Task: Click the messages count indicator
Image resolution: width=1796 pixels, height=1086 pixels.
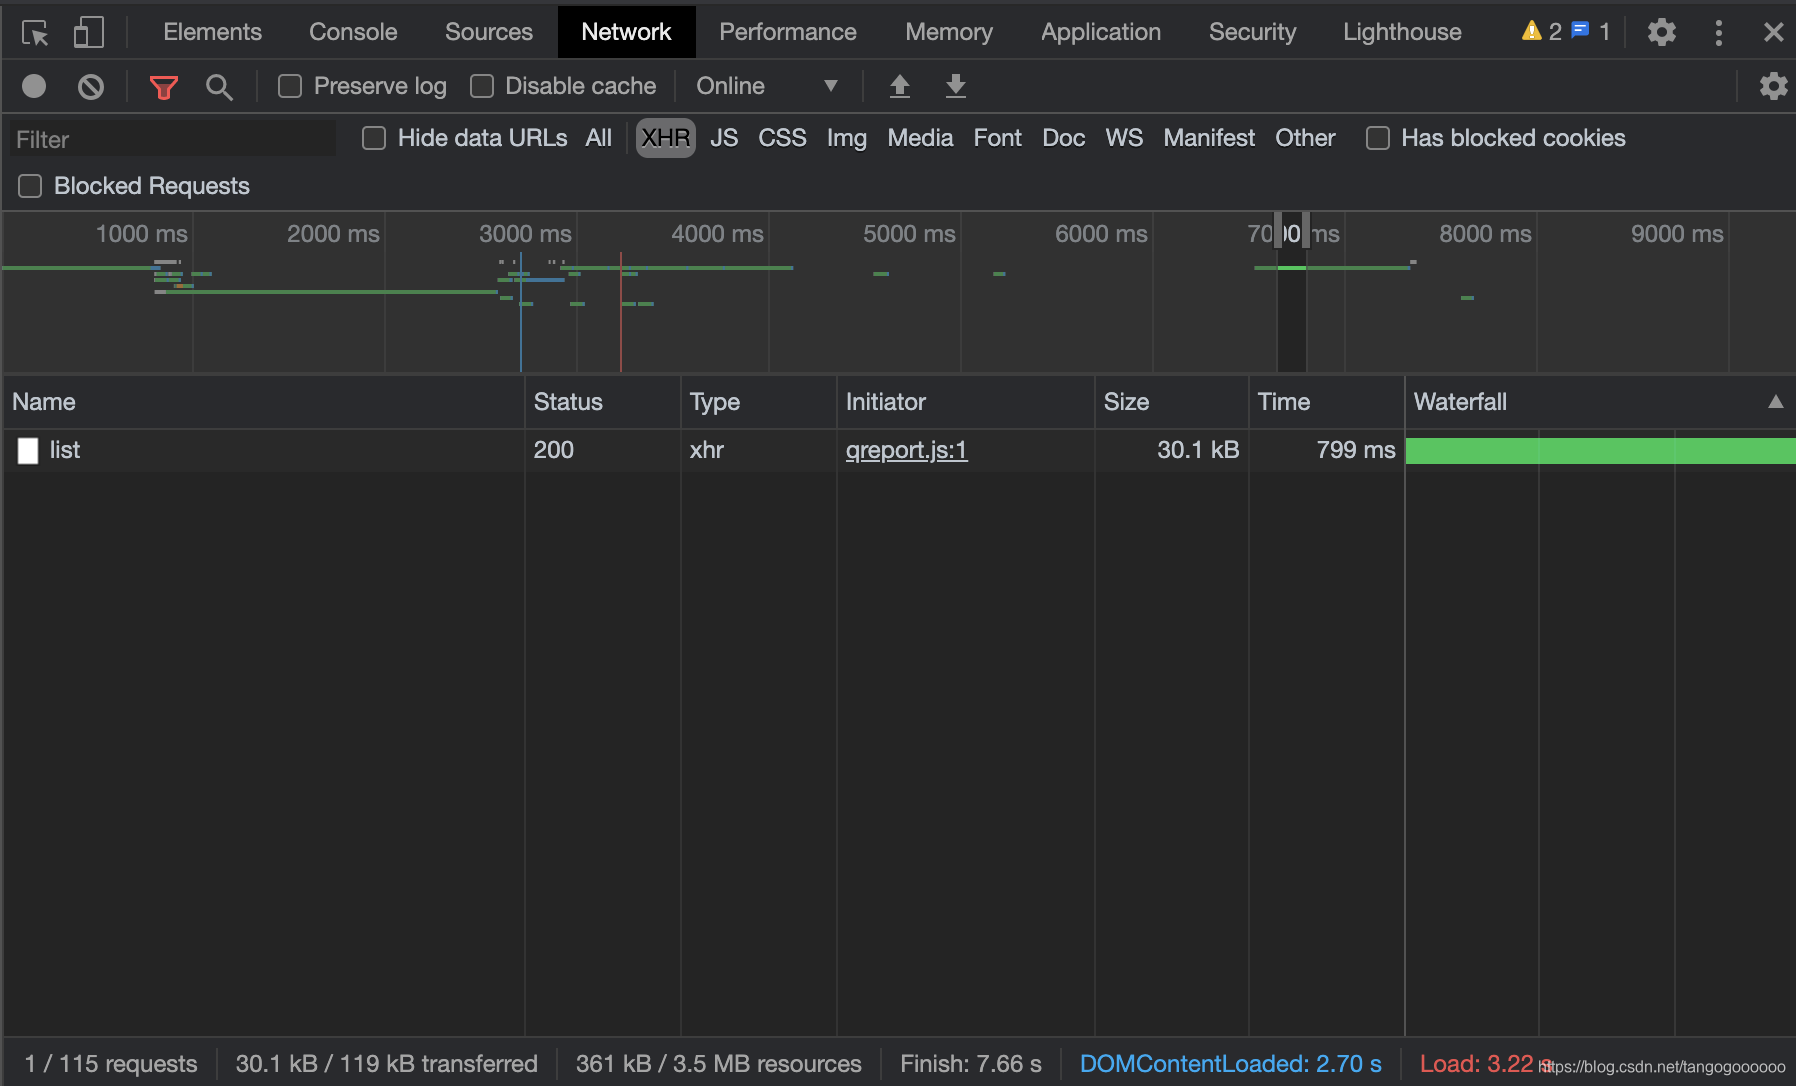Action: 1591,32
